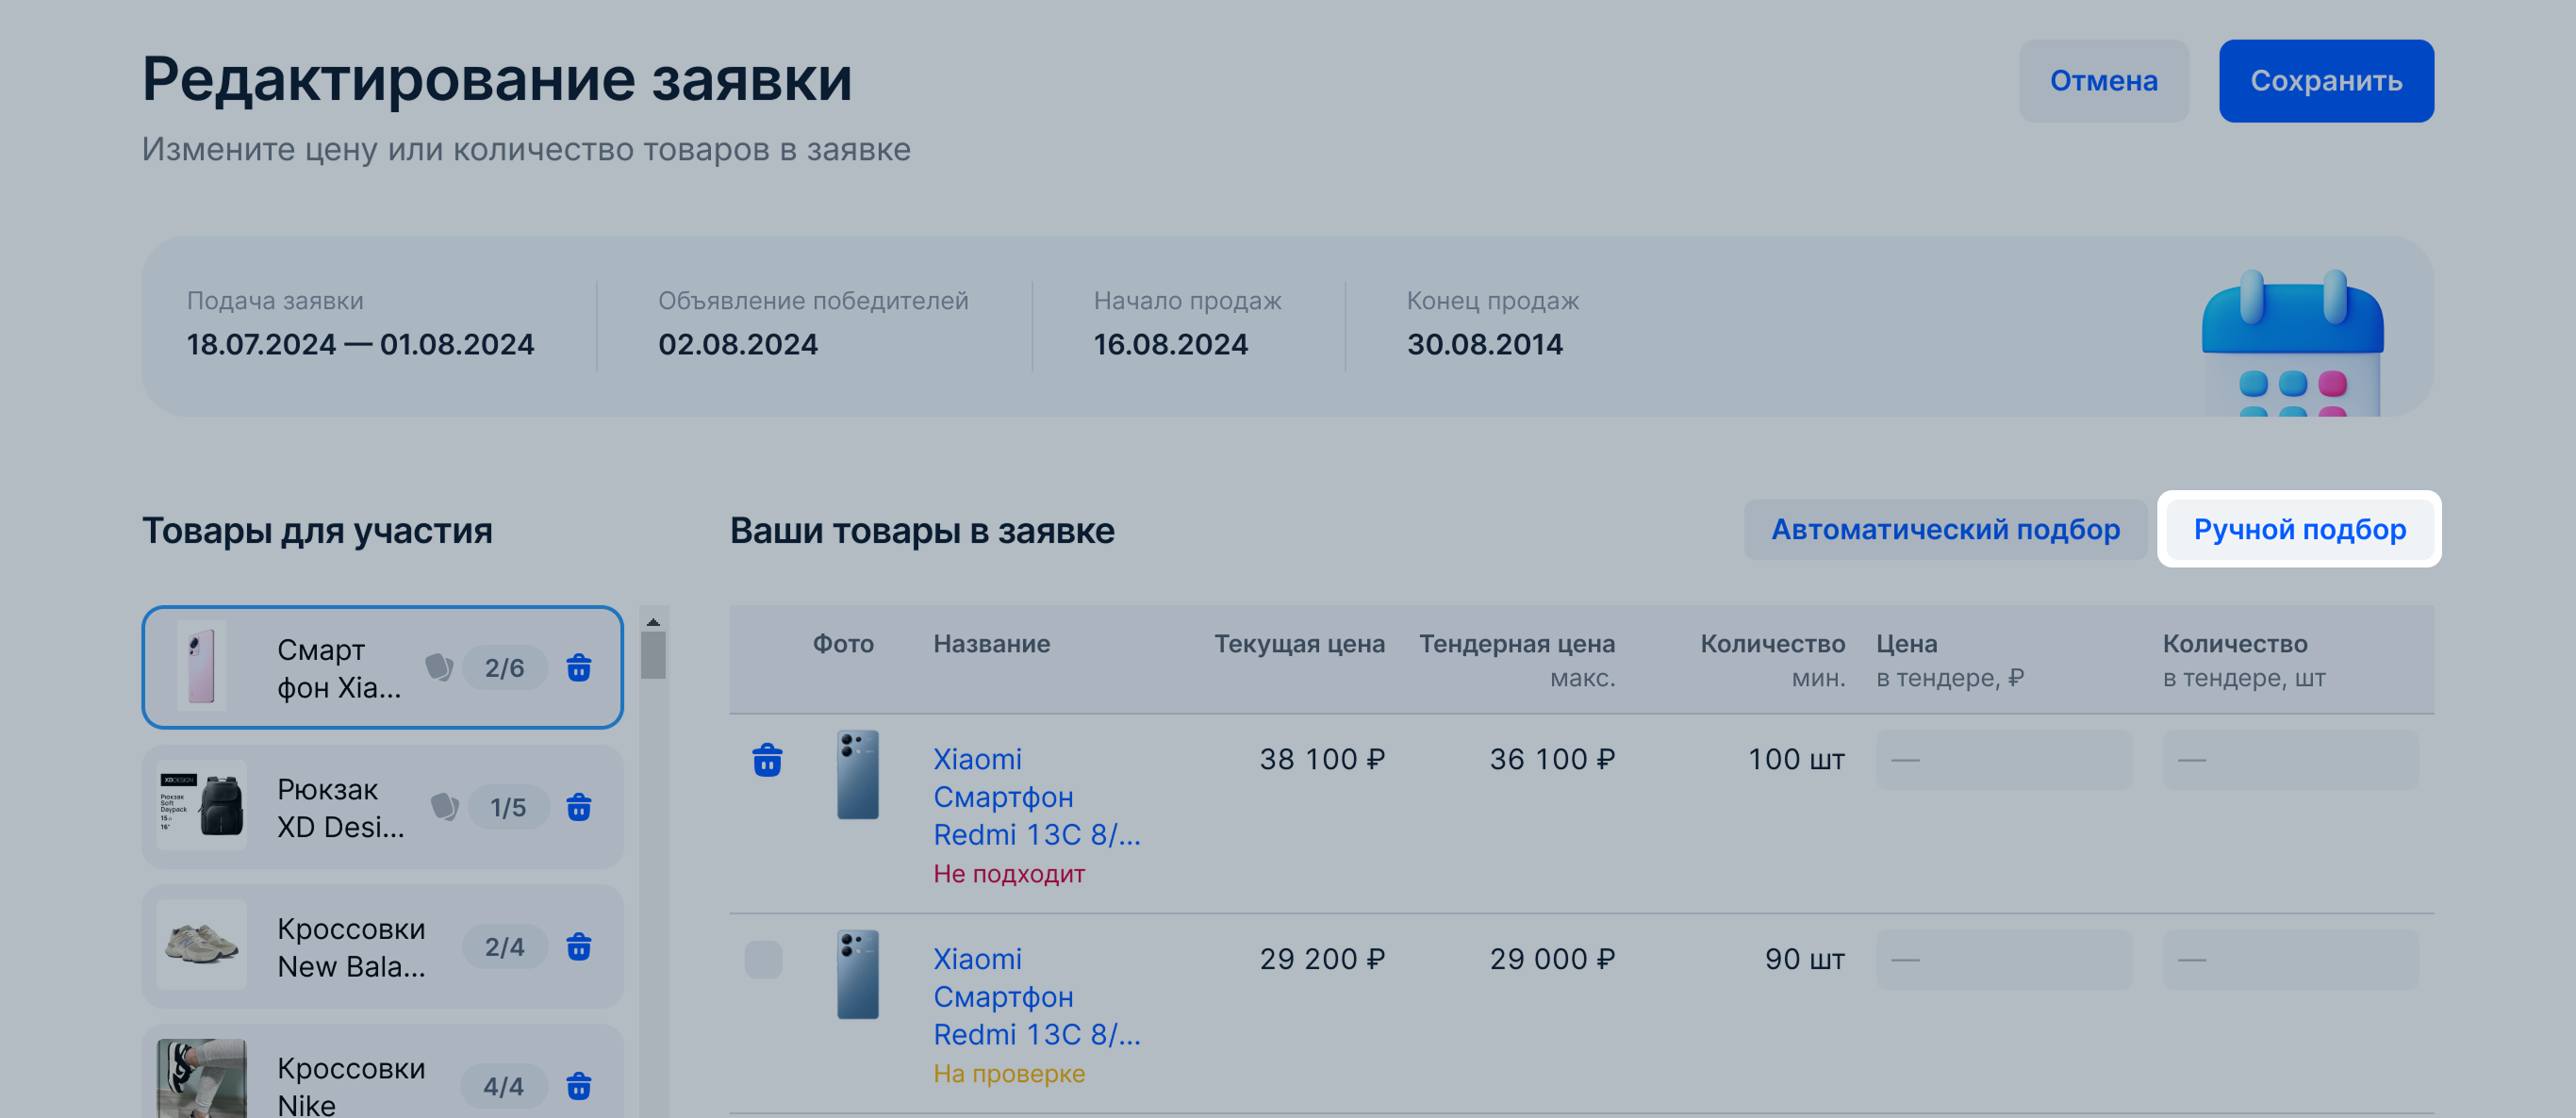Focus tender price field in first row
Image resolution: width=2576 pixels, height=1118 pixels.
pos(2003,760)
